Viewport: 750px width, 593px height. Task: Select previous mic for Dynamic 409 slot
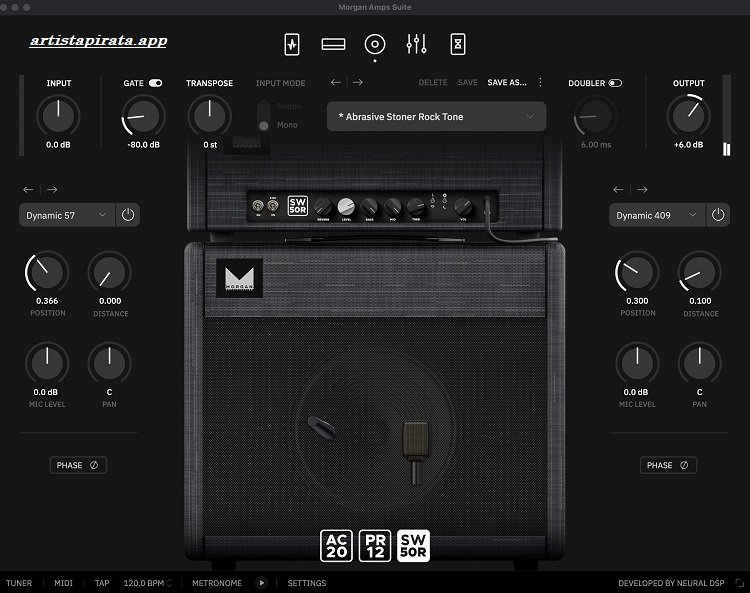[x=618, y=190]
